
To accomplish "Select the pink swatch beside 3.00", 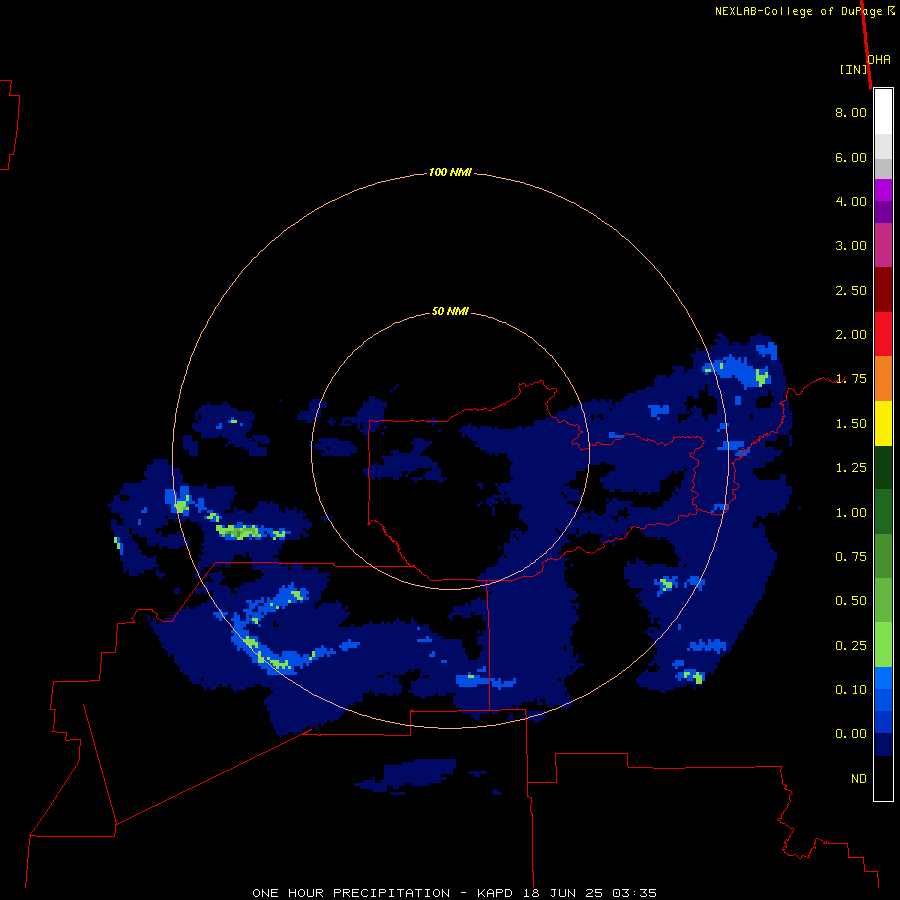I will tap(883, 245).
